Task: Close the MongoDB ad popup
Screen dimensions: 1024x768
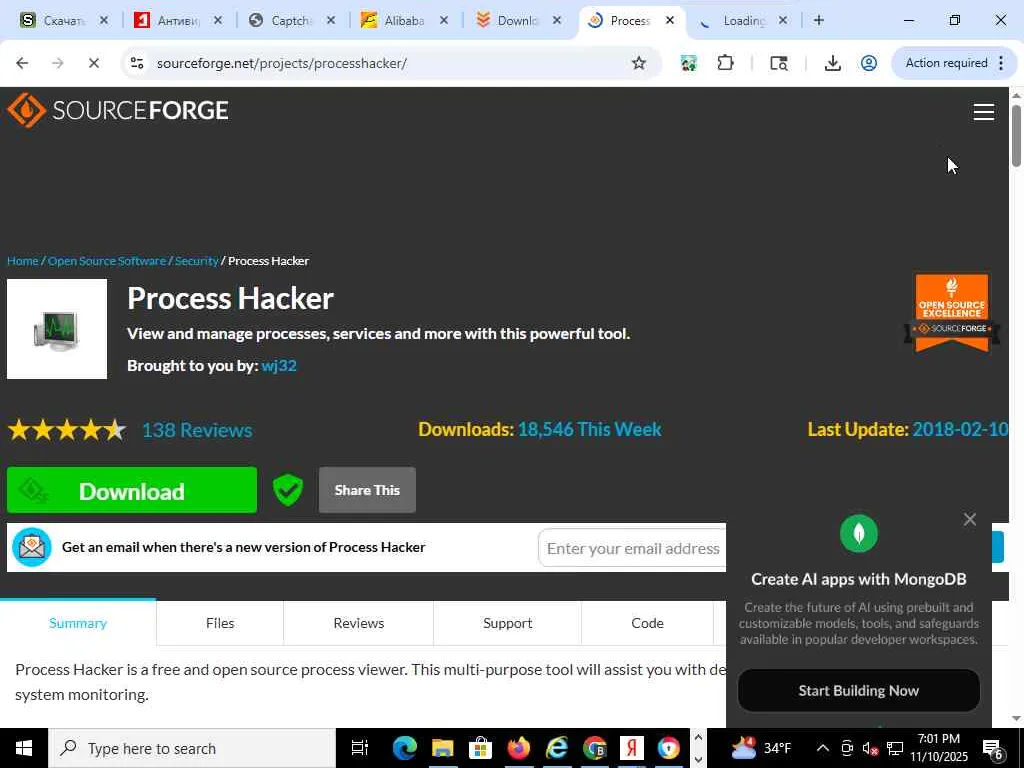Action: click(970, 519)
